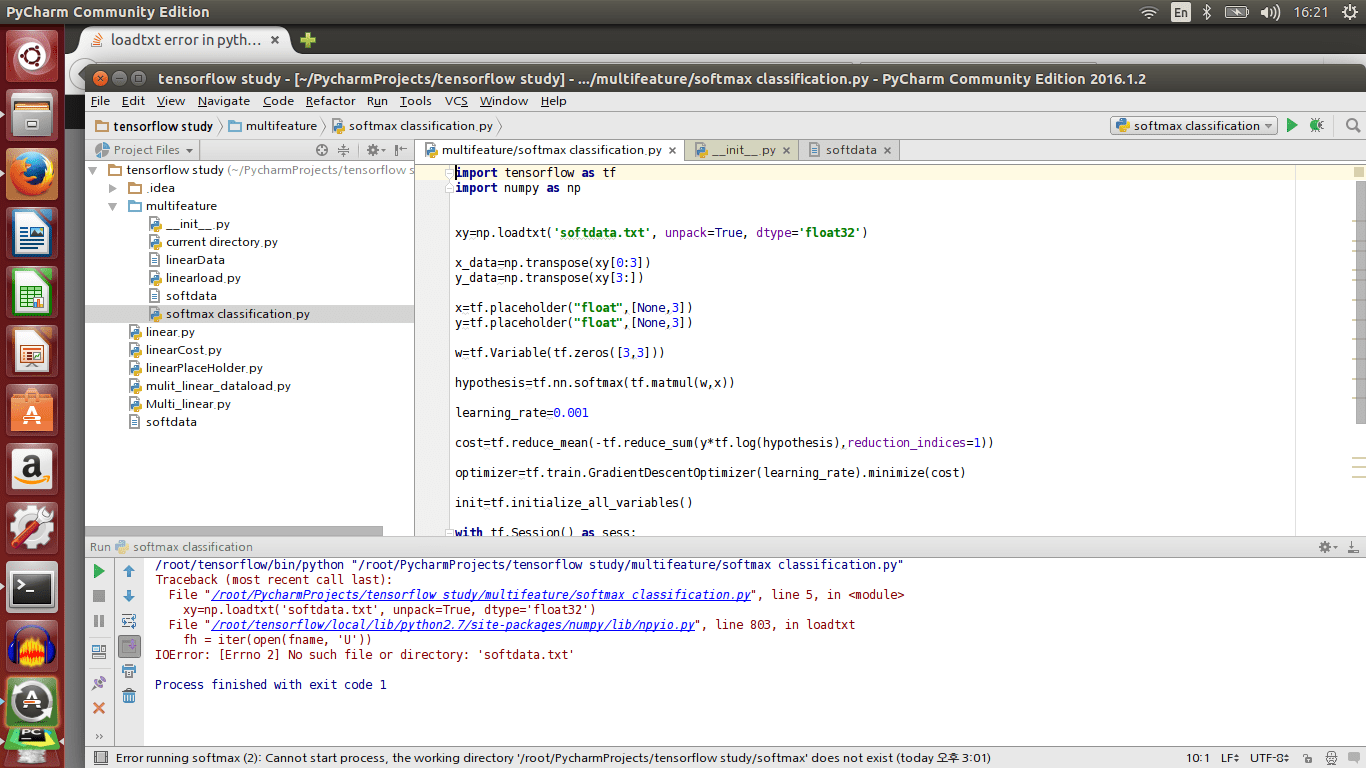Open Project panel settings gear menu
The width and height of the screenshot is (1366, 768).
(373, 149)
